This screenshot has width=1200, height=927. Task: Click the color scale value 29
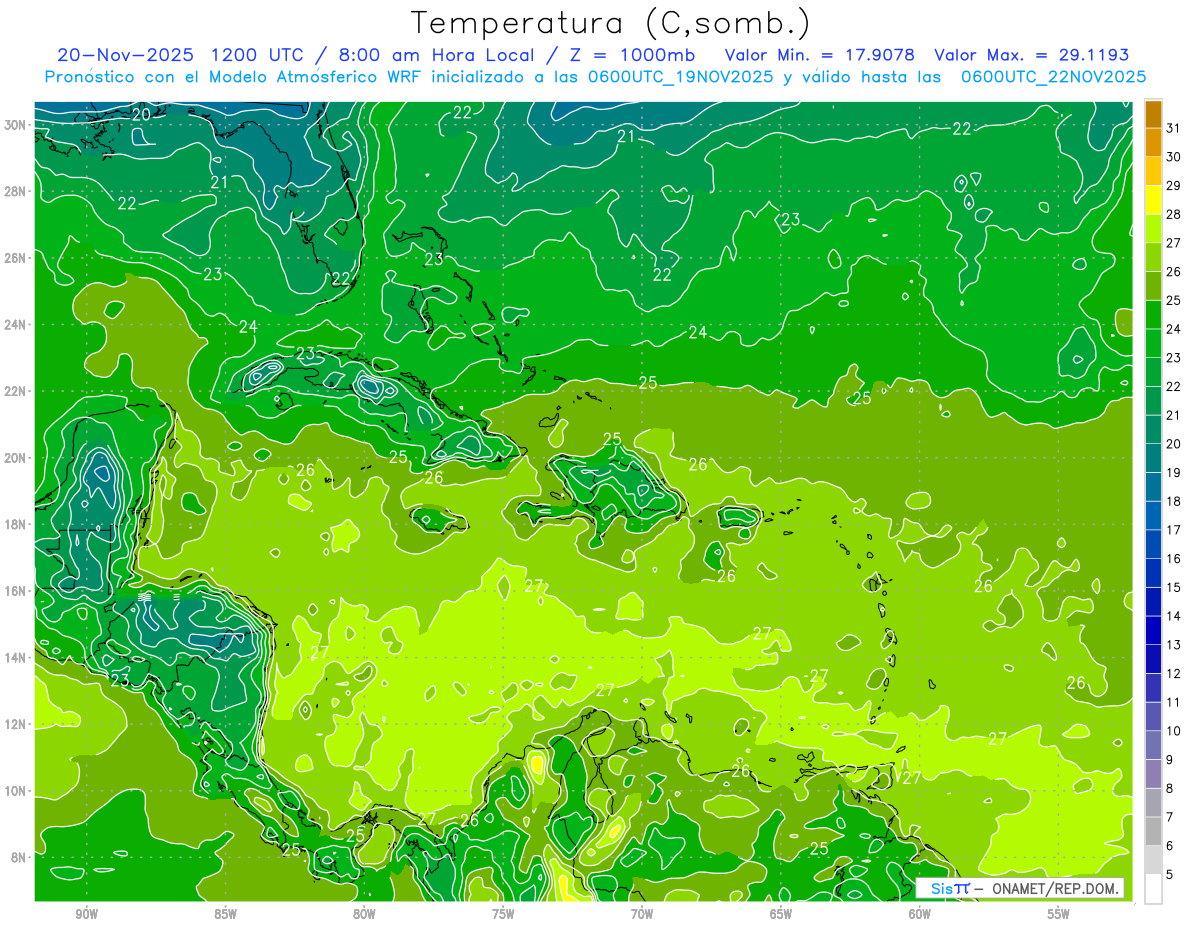(x=1174, y=186)
